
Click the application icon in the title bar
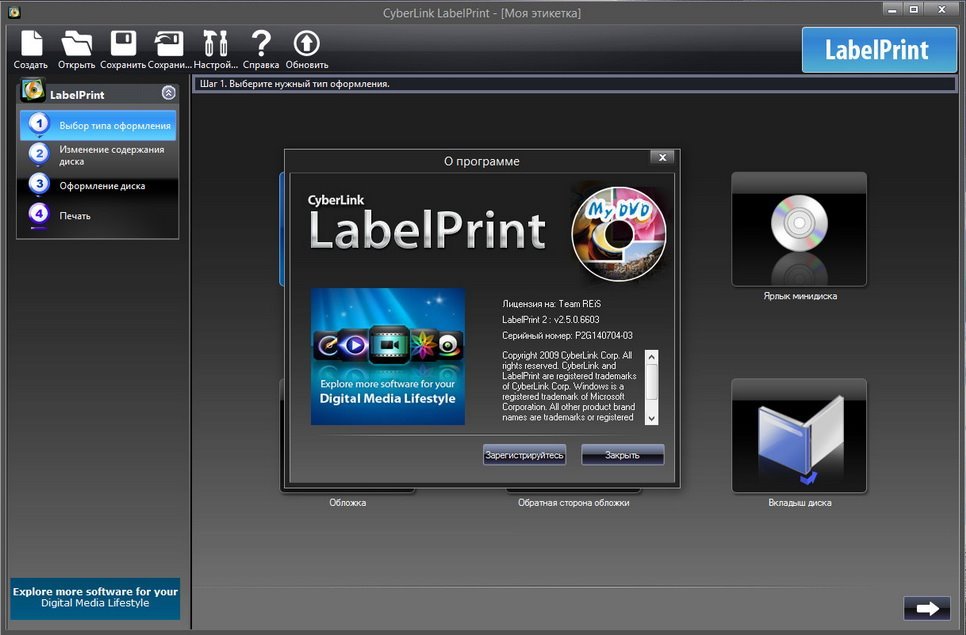pos(14,11)
